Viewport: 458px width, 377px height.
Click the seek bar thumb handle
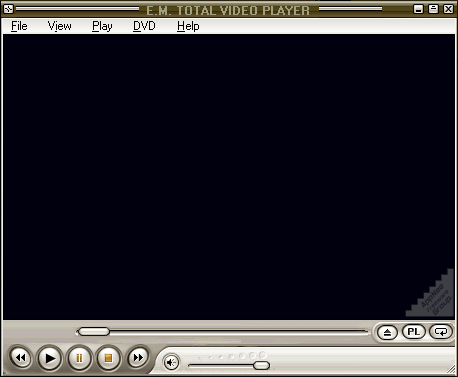(94, 331)
